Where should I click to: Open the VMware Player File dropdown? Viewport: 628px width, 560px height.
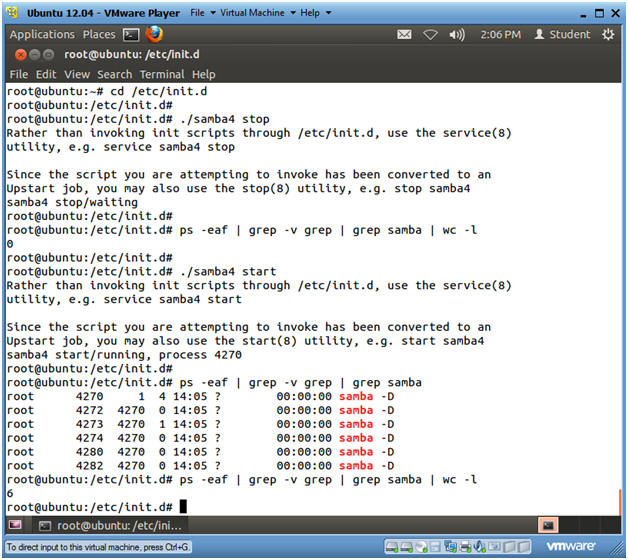(x=202, y=13)
